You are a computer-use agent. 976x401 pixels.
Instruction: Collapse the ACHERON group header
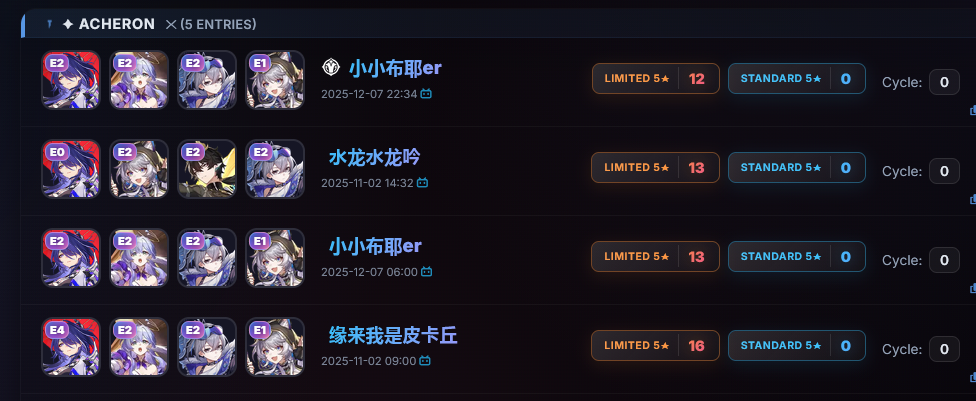(x=498, y=24)
